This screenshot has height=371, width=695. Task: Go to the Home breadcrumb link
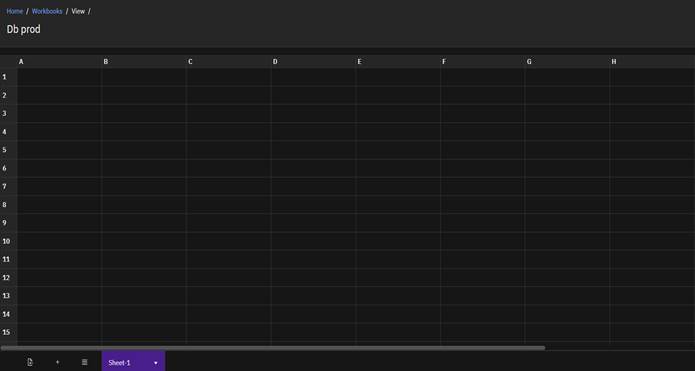pos(15,11)
